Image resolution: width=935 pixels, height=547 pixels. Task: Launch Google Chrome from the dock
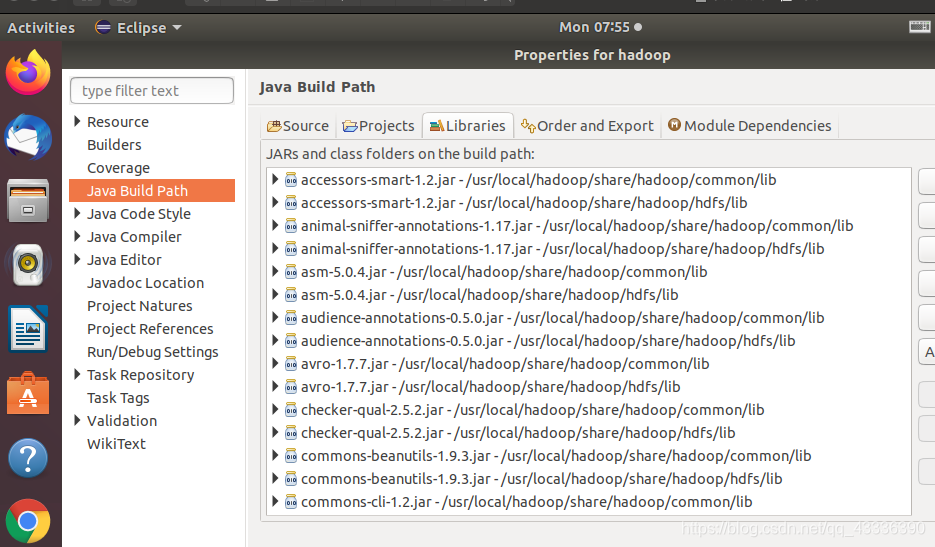[x=28, y=521]
